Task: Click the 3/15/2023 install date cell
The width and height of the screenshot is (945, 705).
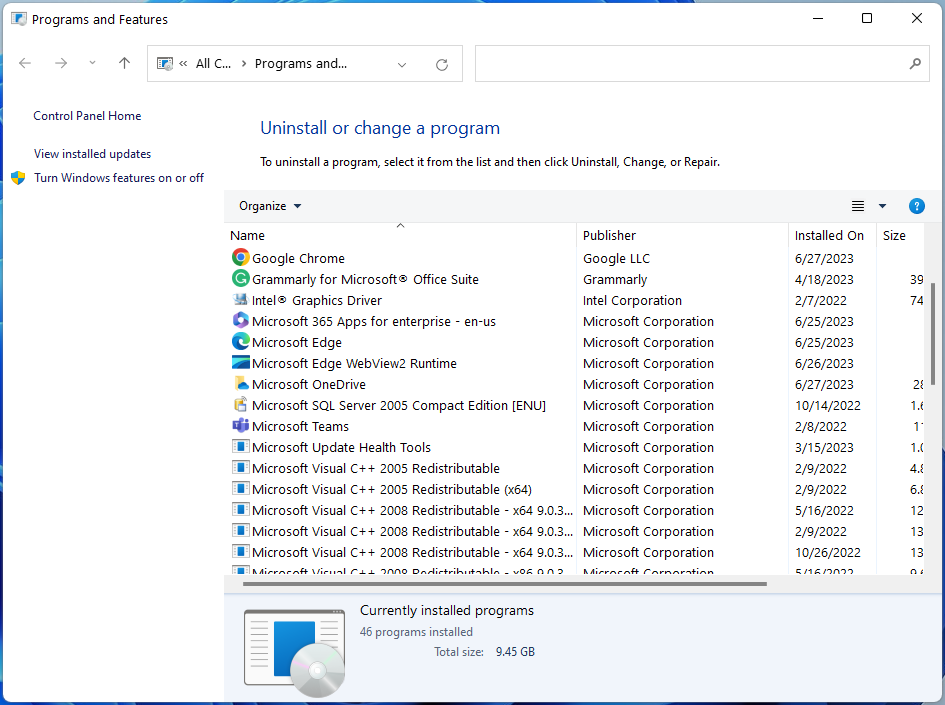Action: 824,447
